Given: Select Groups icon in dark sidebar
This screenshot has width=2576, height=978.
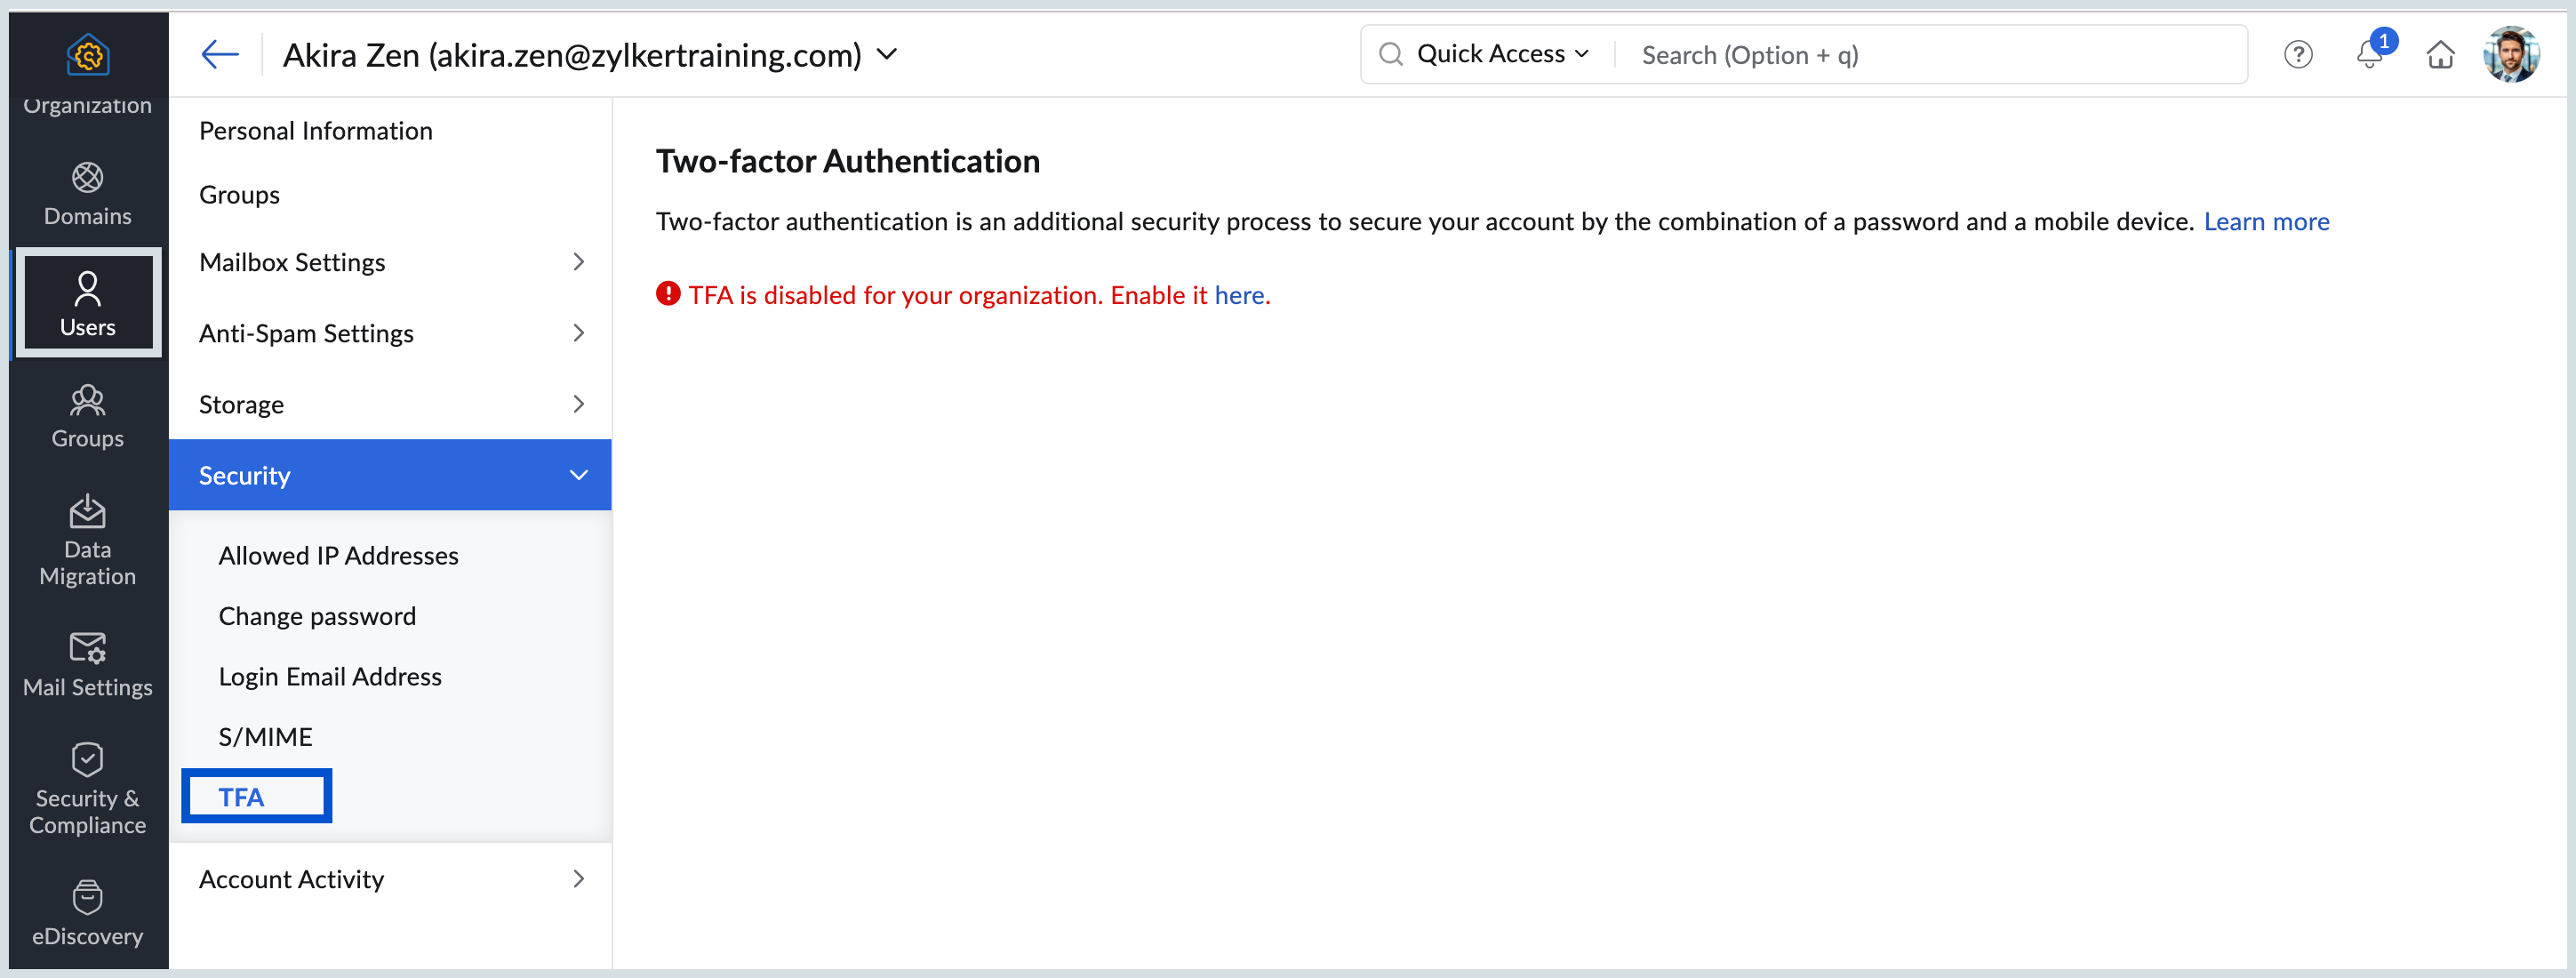Looking at the screenshot, I should (87, 415).
